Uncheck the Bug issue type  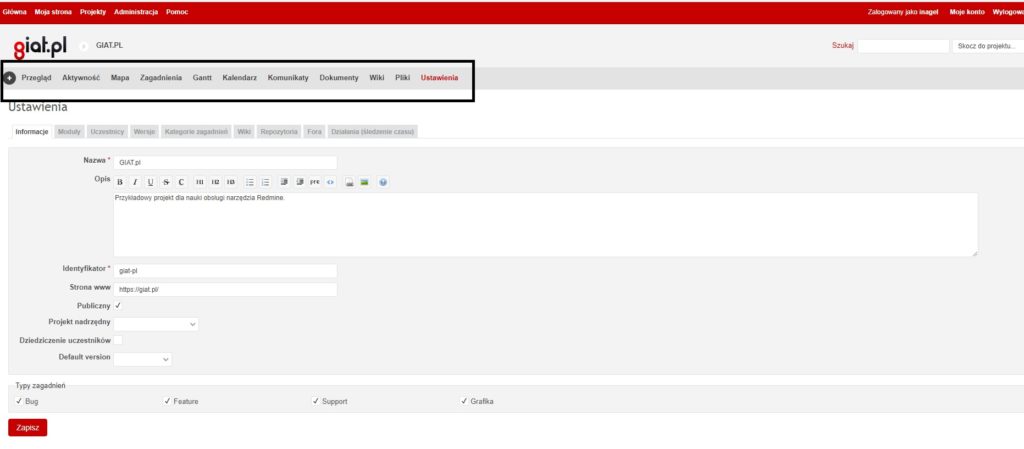click(x=19, y=401)
